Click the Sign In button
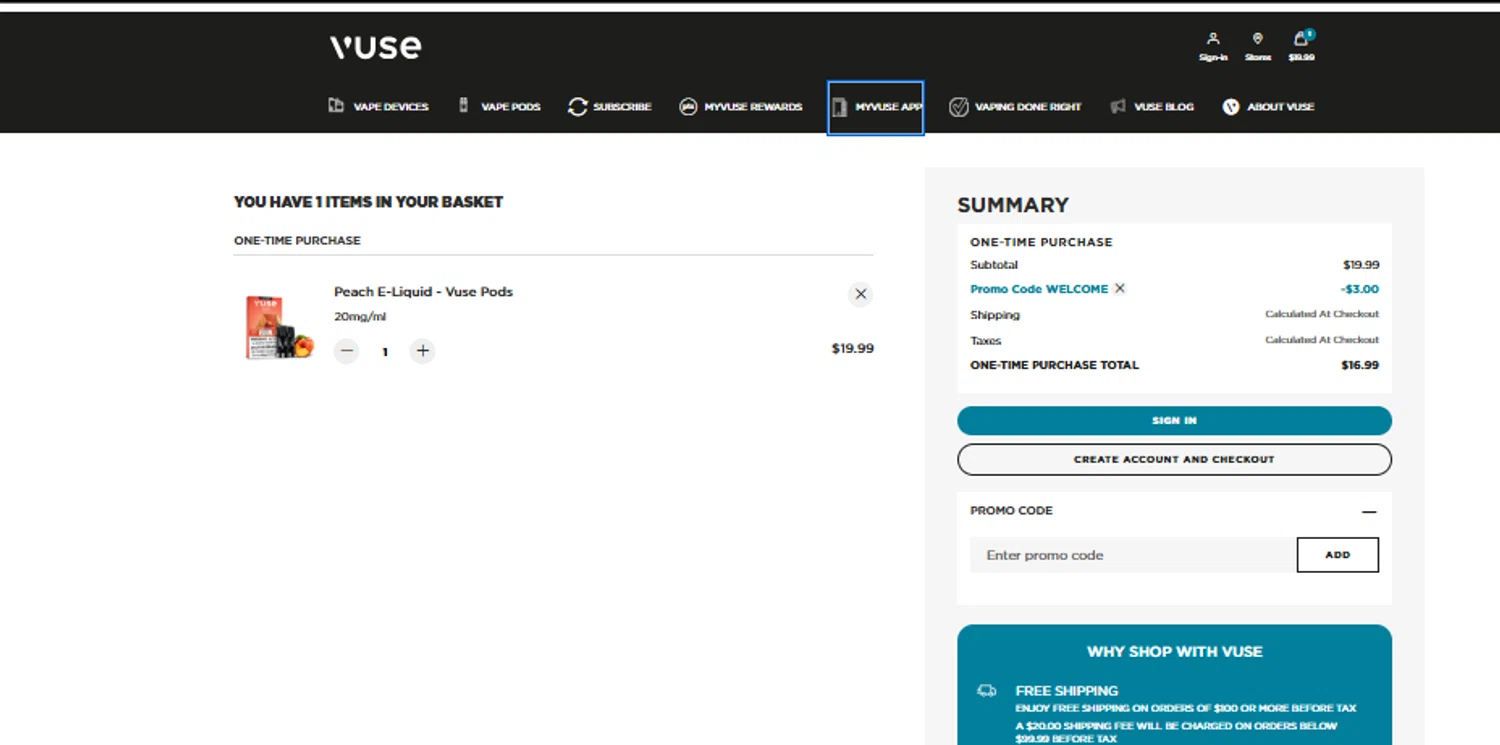 (1174, 421)
